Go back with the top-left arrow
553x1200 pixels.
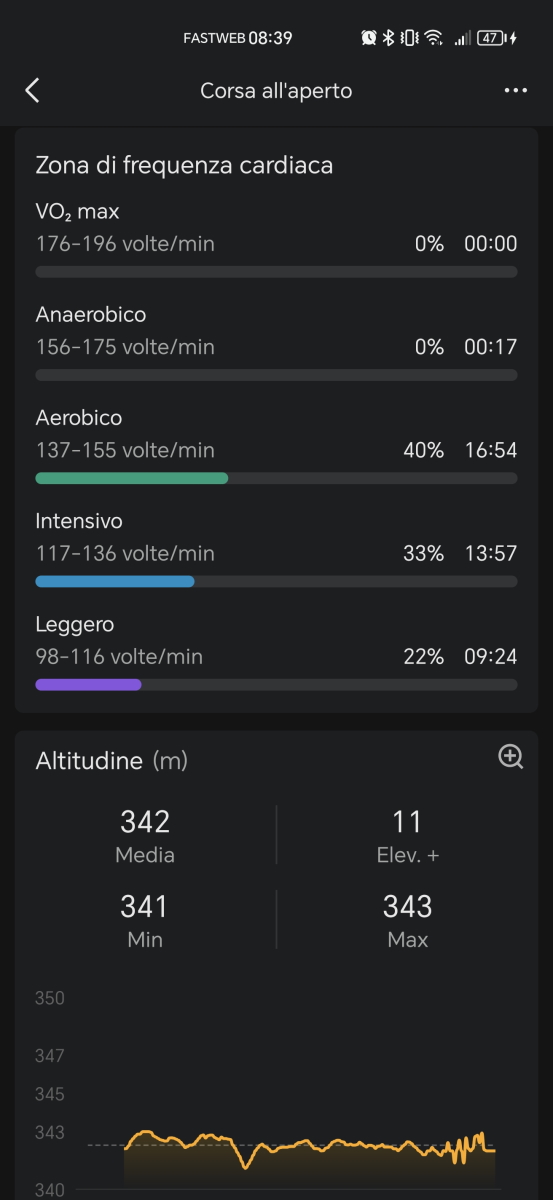pos(32,90)
